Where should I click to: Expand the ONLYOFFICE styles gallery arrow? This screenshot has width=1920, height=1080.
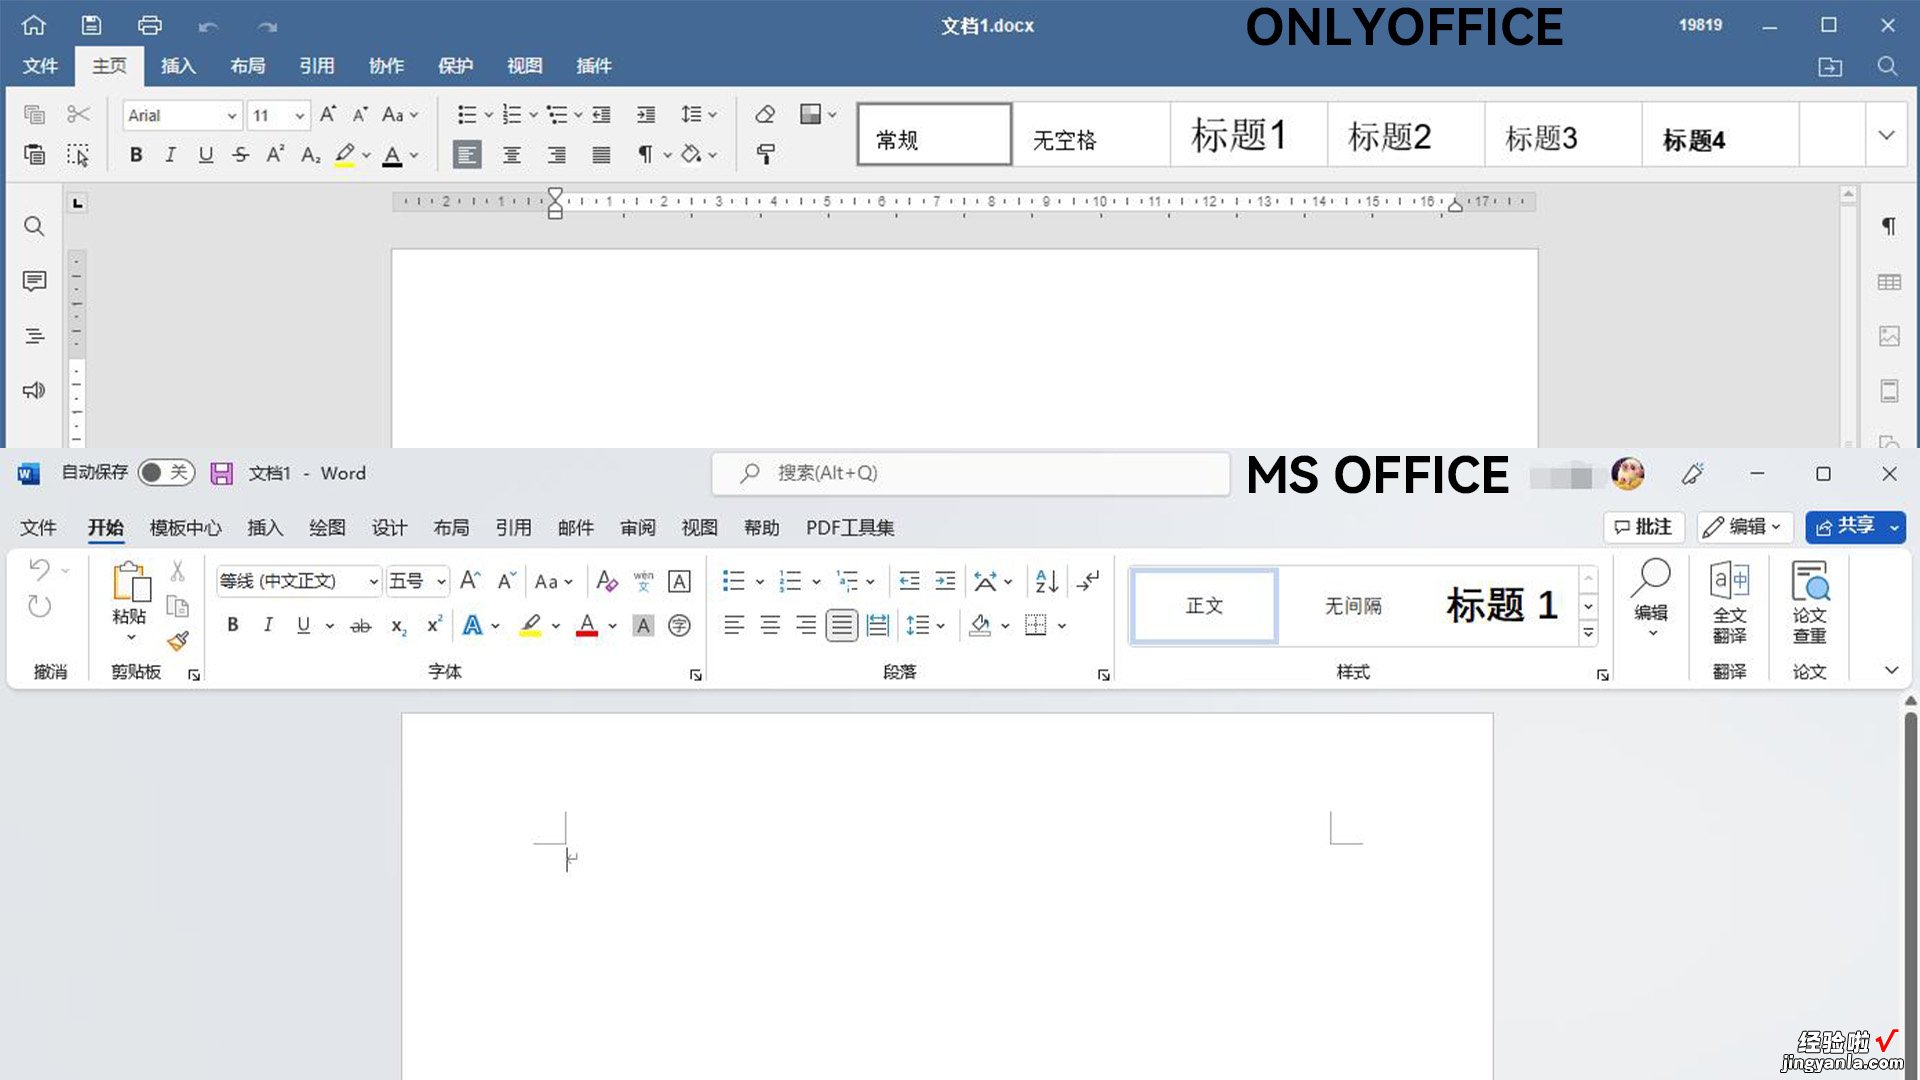(1886, 135)
